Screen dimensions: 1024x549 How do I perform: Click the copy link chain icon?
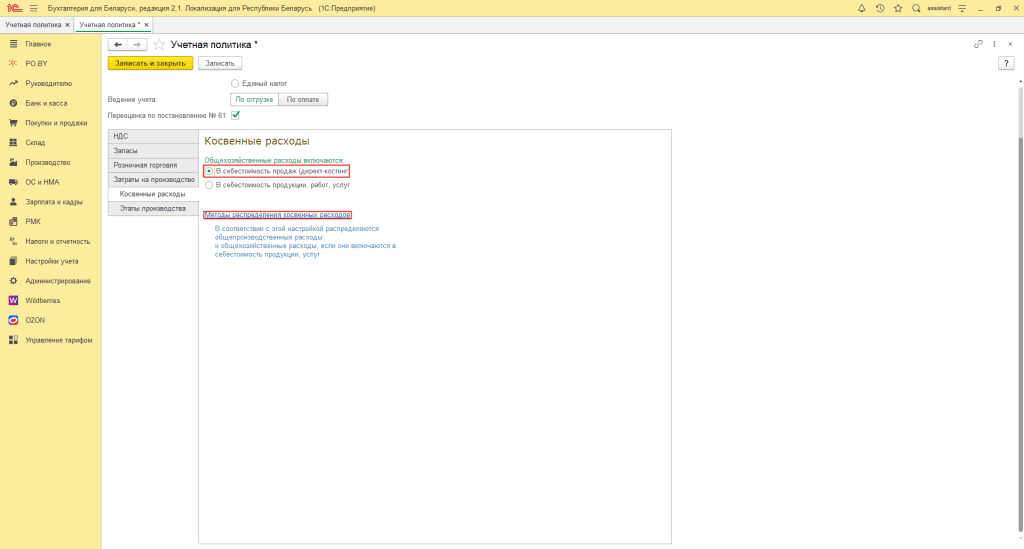[978, 44]
